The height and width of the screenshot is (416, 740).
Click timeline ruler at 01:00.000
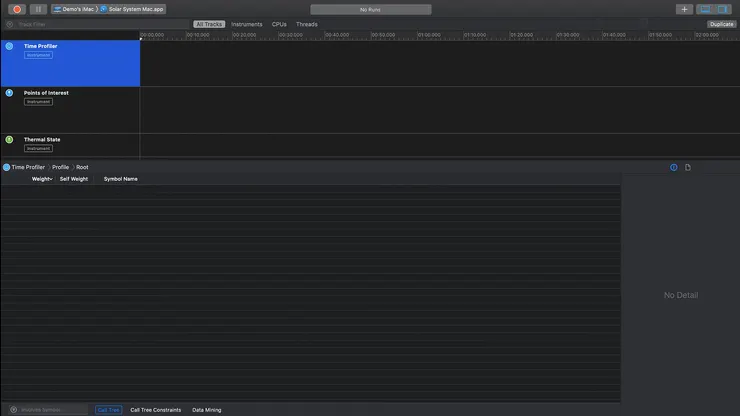point(429,35)
